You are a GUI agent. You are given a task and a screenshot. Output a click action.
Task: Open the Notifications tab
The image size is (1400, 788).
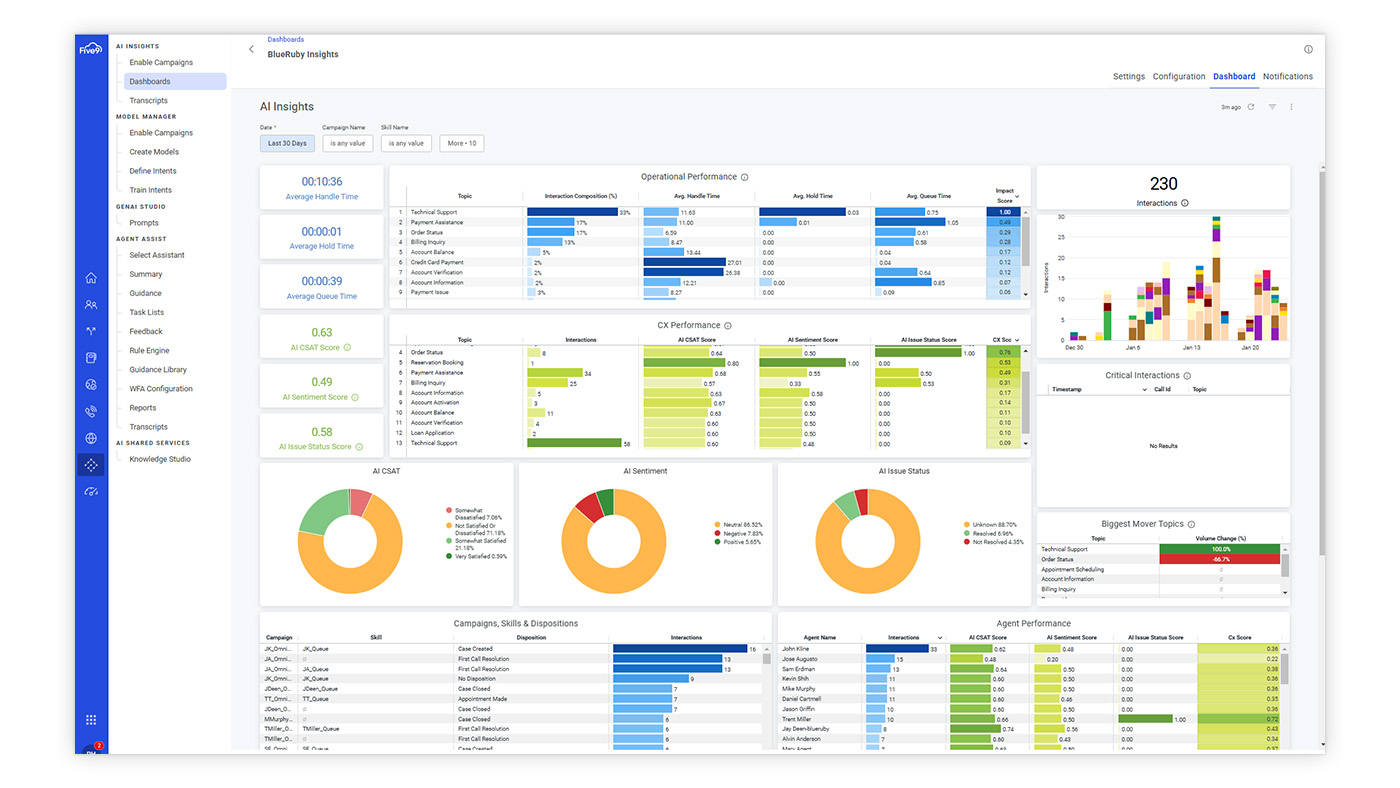click(x=1287, y=76)
